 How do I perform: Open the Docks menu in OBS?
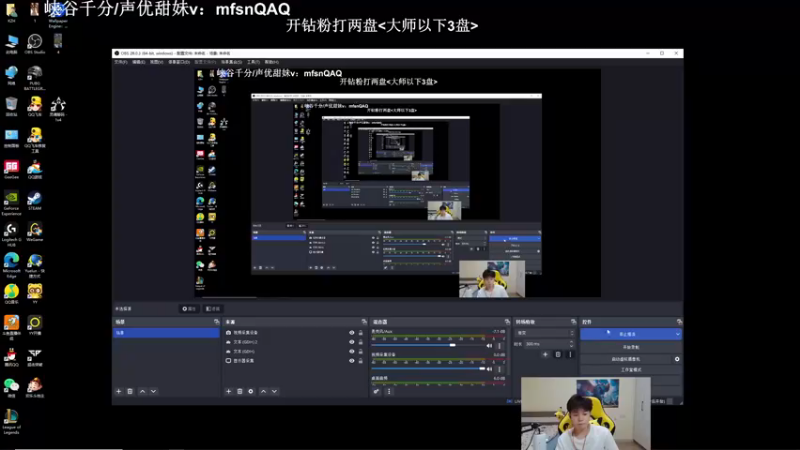point(179,62)
